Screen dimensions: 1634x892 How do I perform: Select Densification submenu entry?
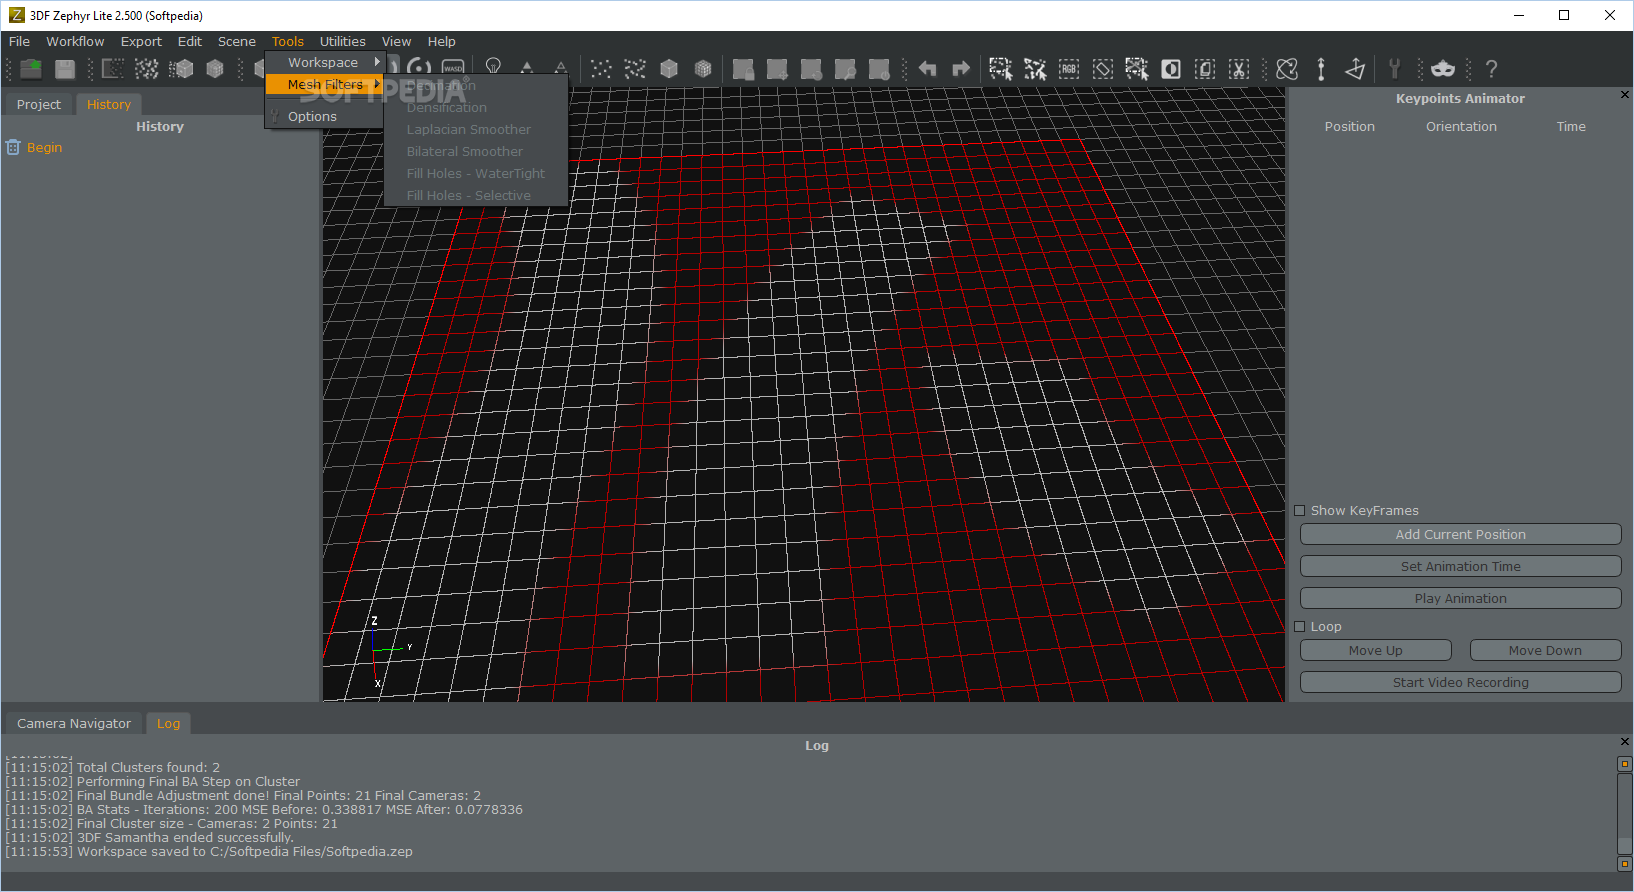[x=476, y=108]
